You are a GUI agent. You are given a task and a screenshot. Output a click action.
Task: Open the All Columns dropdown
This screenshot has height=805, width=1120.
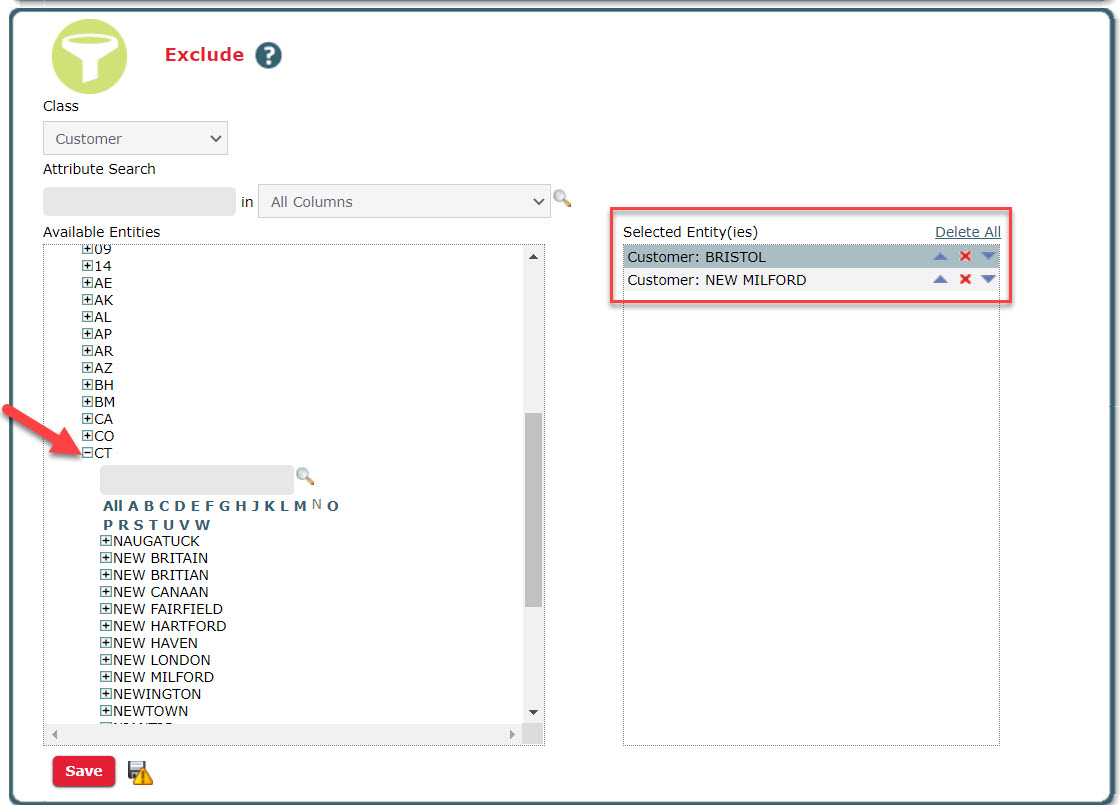[404, 201]
